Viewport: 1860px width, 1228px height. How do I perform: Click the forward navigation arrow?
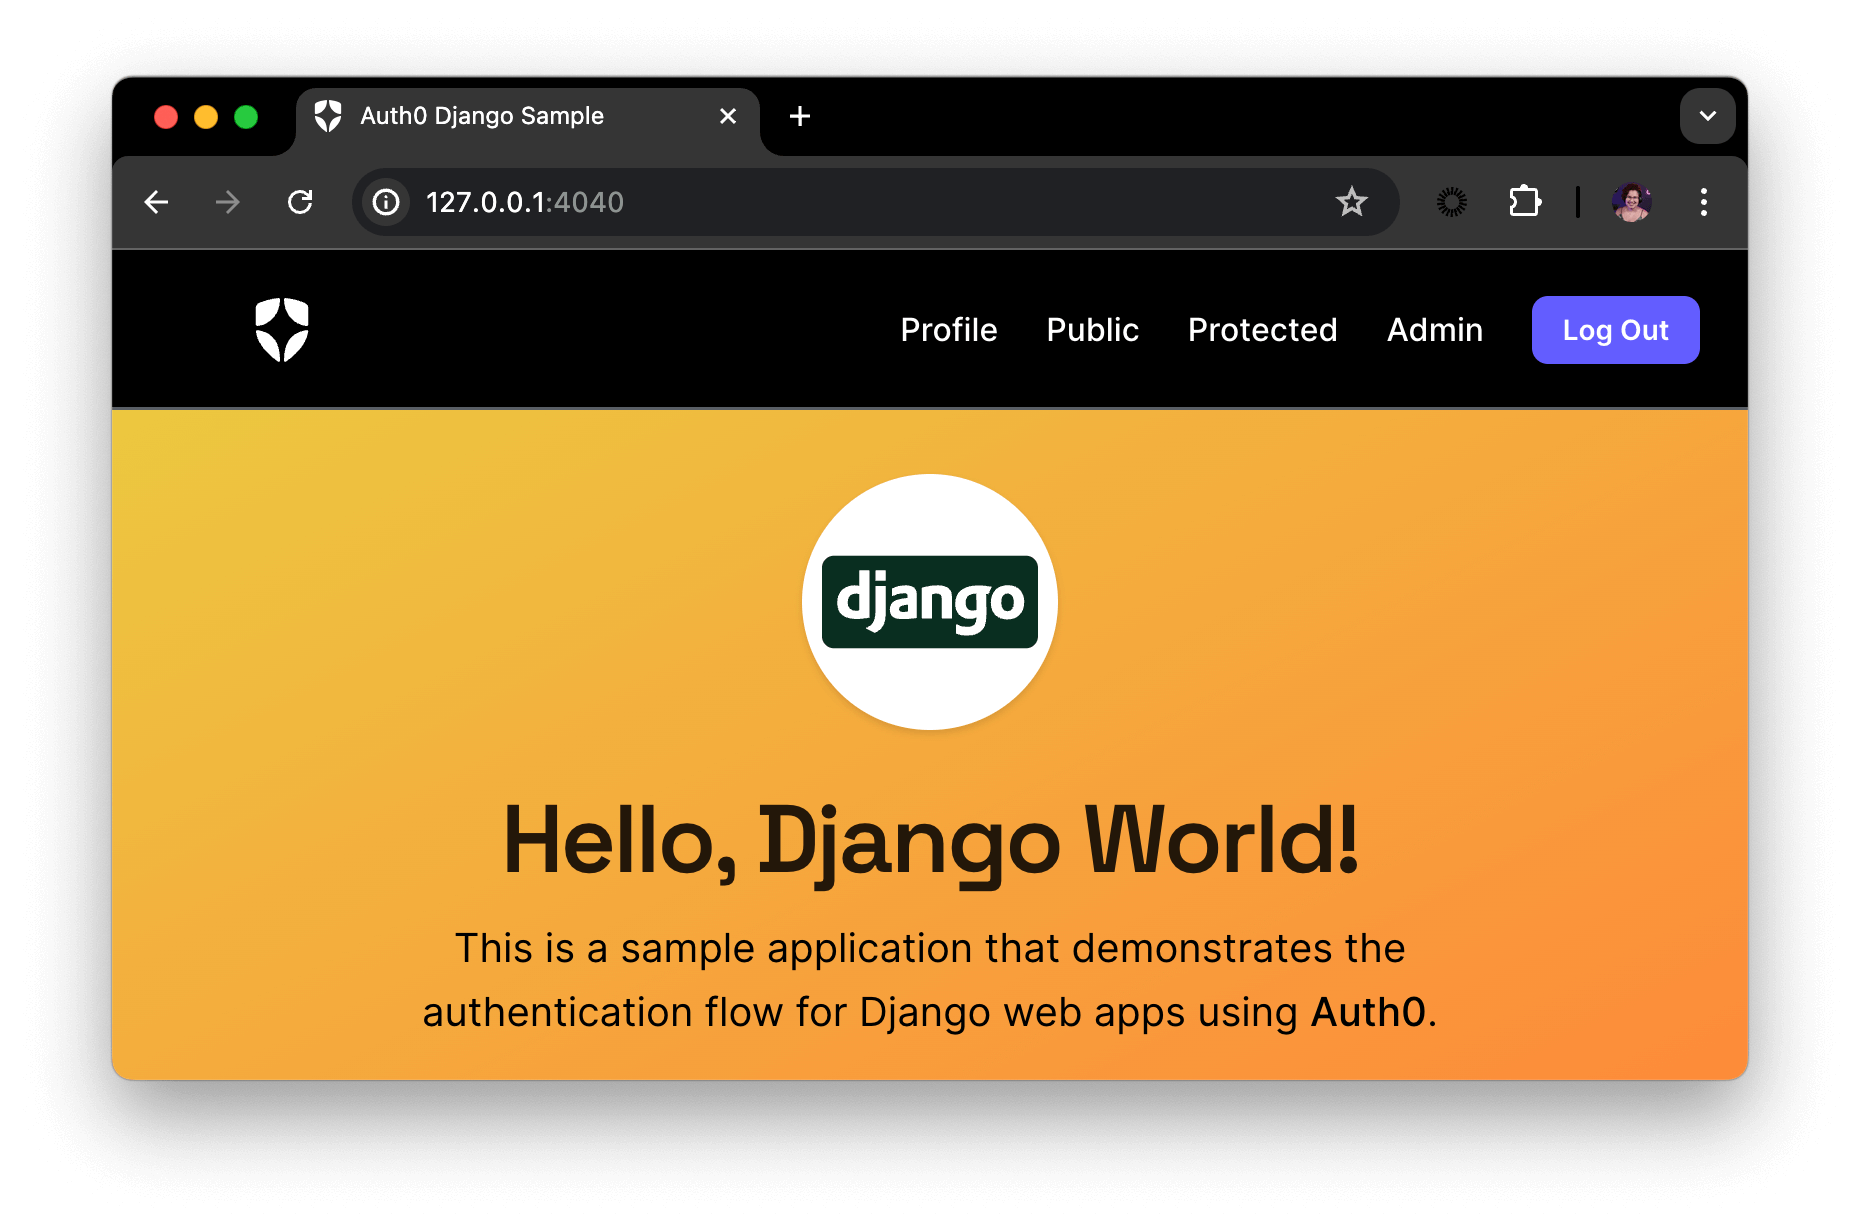click(227, 202)
